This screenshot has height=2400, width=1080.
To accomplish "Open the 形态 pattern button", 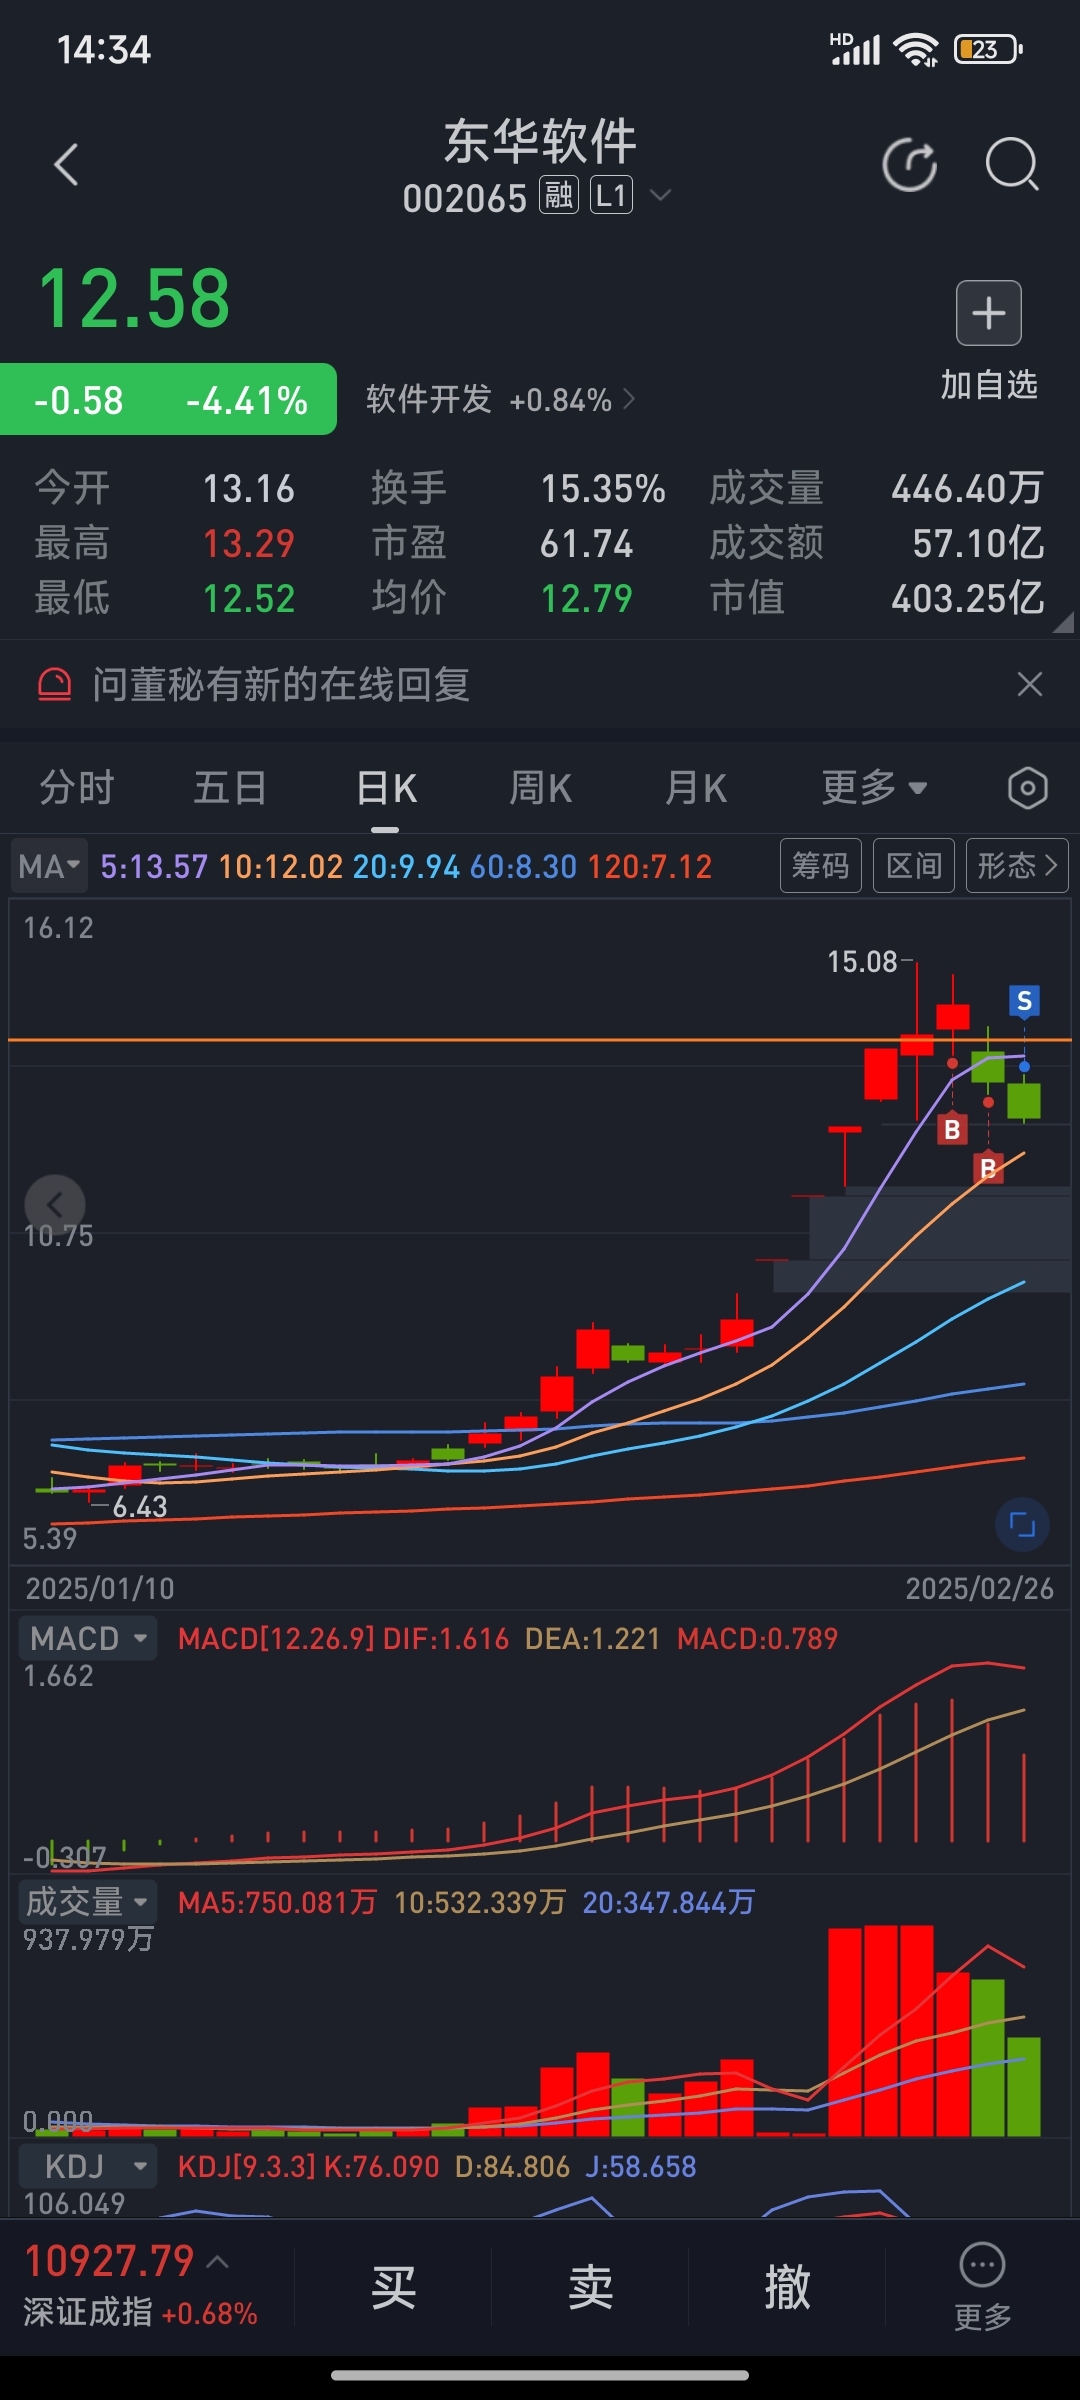I will tap(1017, 865).
